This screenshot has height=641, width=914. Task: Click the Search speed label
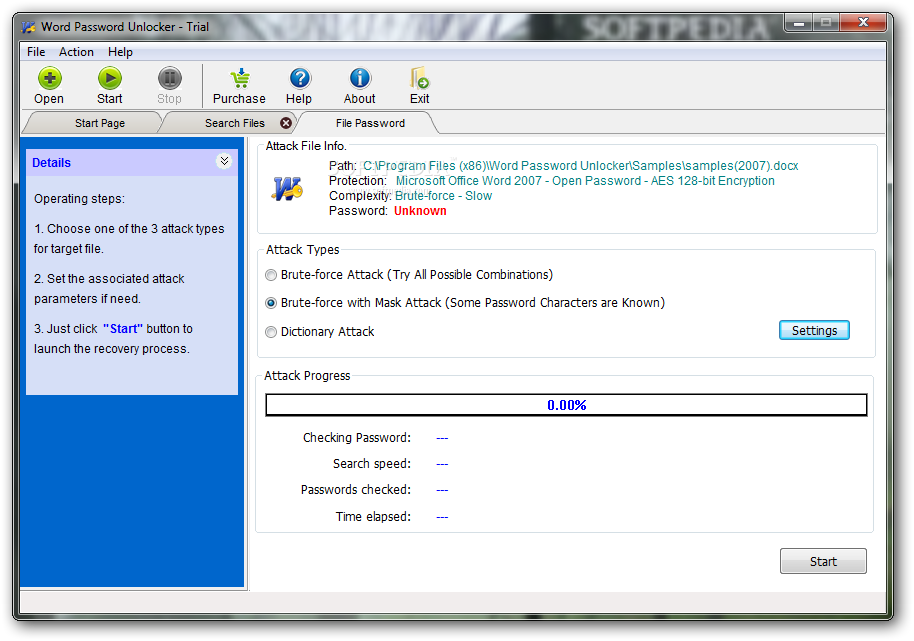tap(372, 464)
